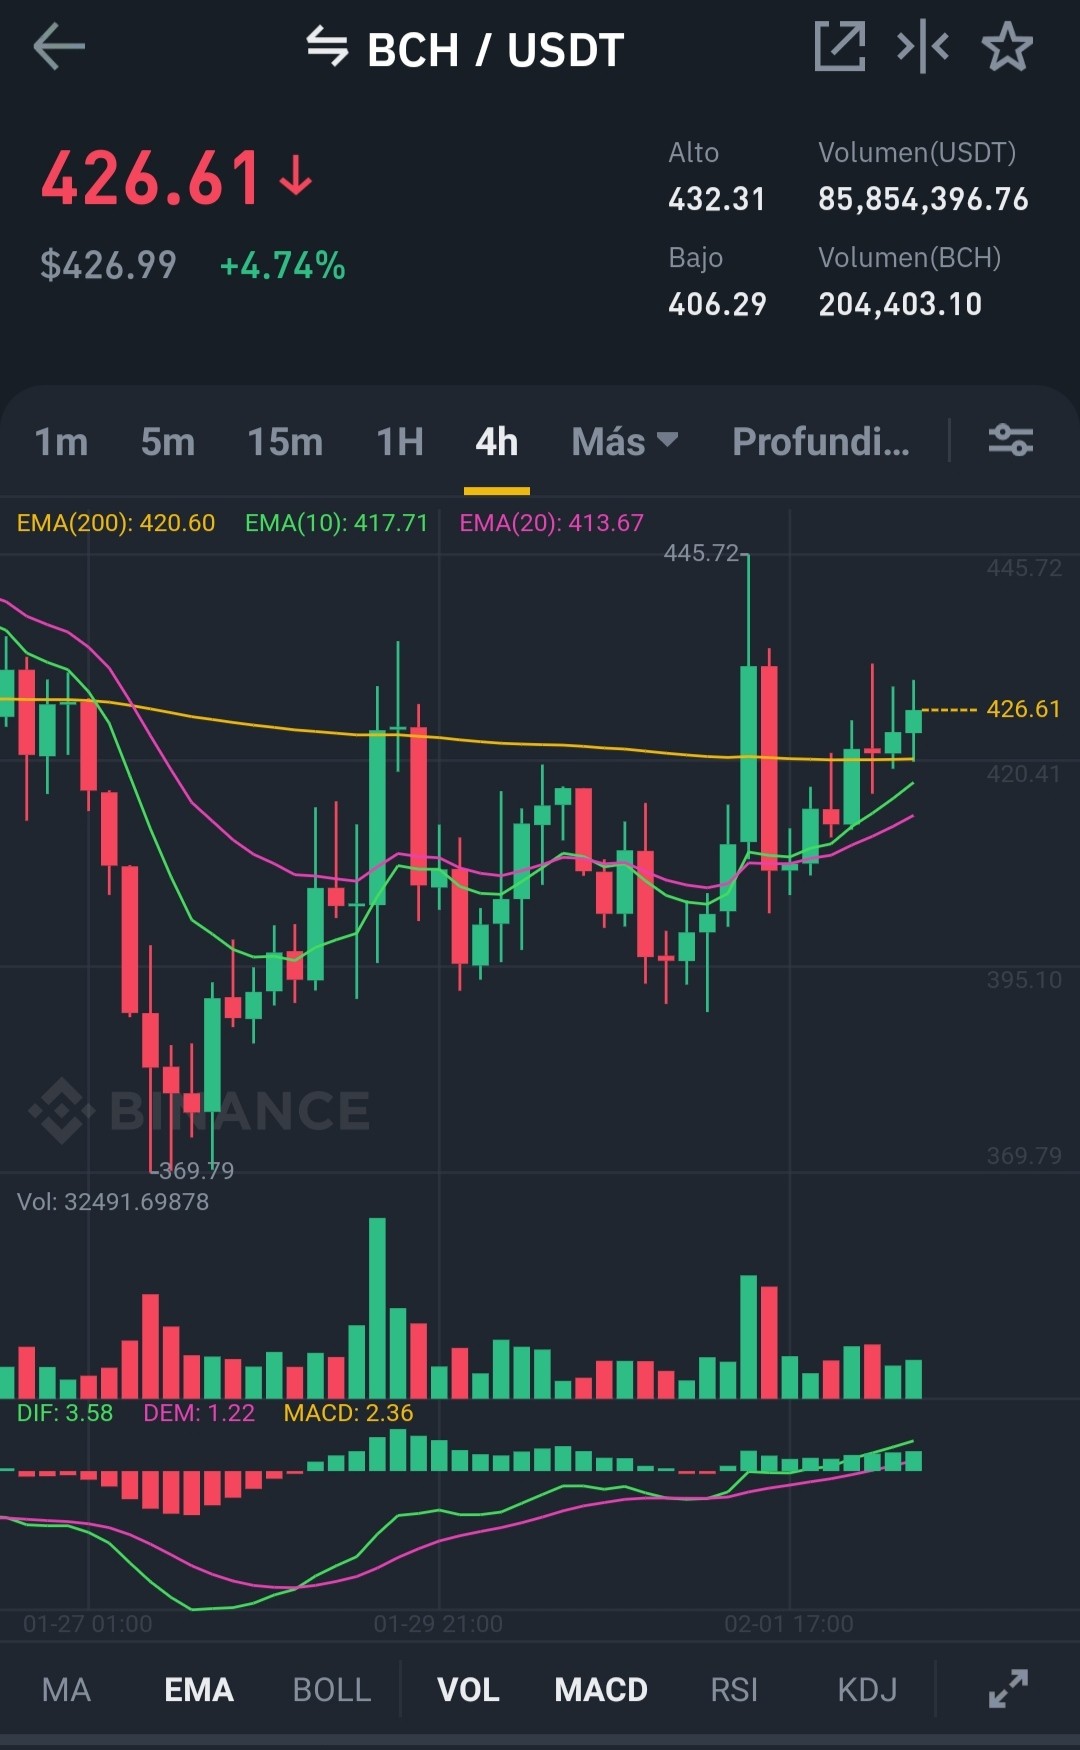
Task: Open chart settings sliders icon
Action: (1011, 440)
